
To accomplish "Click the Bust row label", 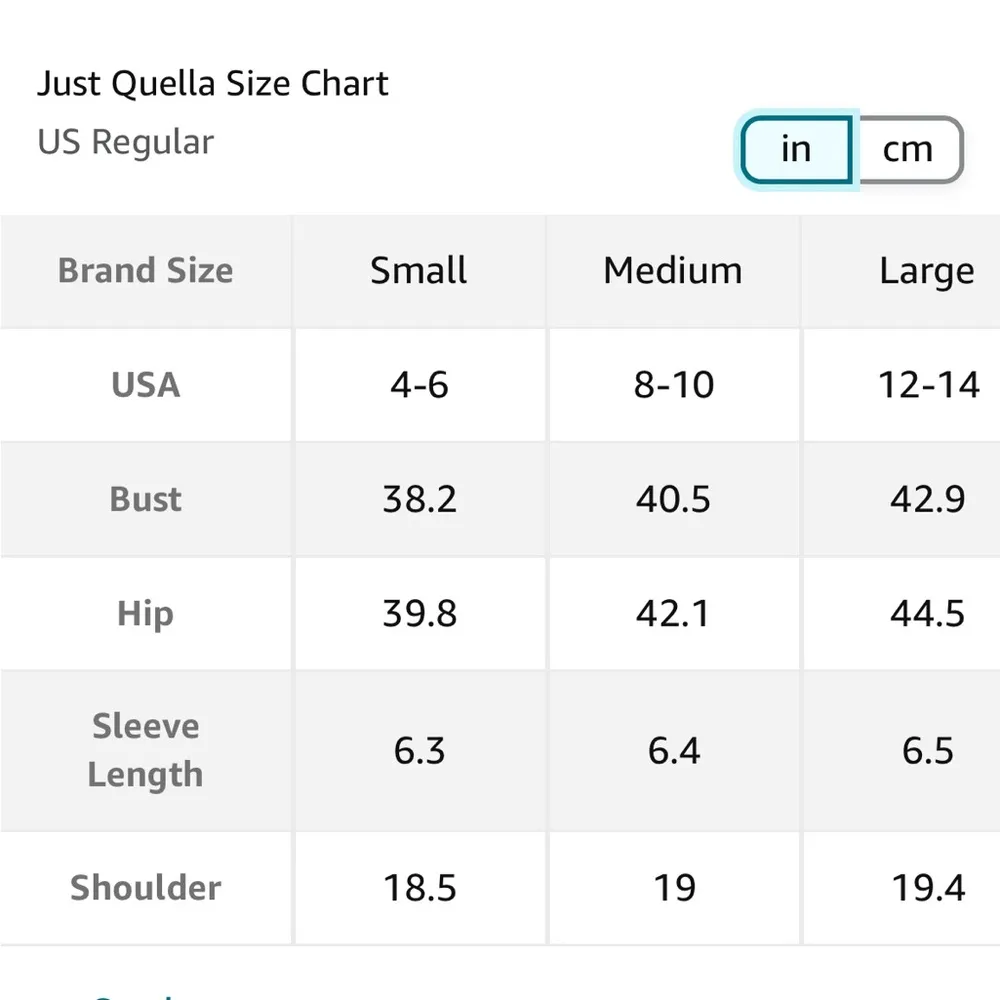I will [146, 499].
